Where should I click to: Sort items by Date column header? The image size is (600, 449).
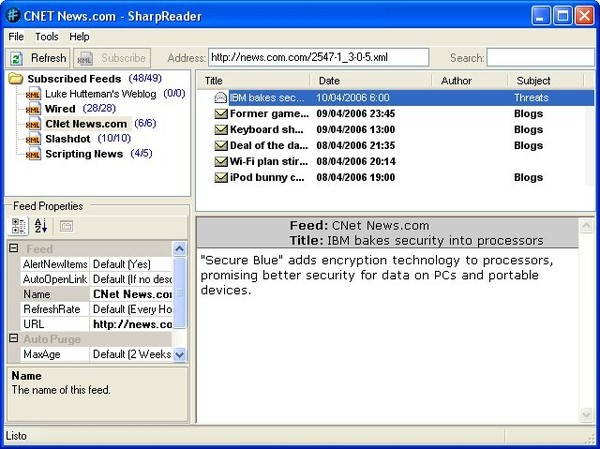tap(370, 81)
